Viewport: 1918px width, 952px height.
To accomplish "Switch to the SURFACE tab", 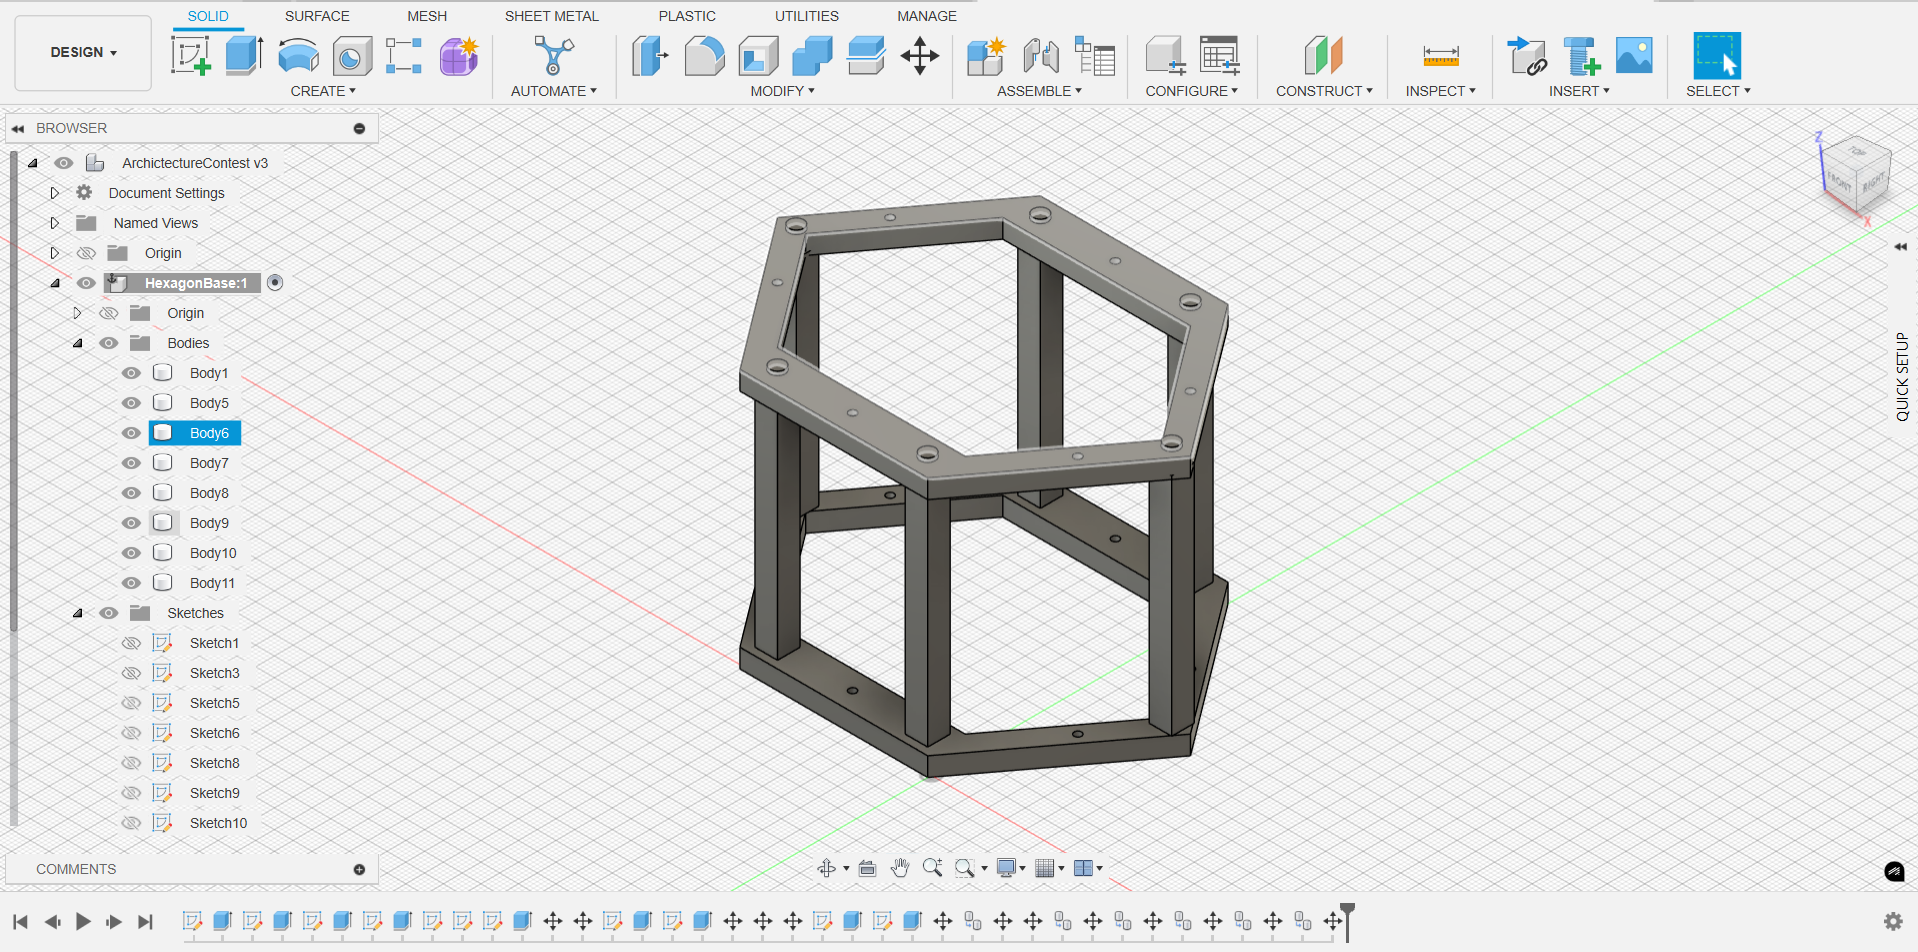I will point(317,16).
